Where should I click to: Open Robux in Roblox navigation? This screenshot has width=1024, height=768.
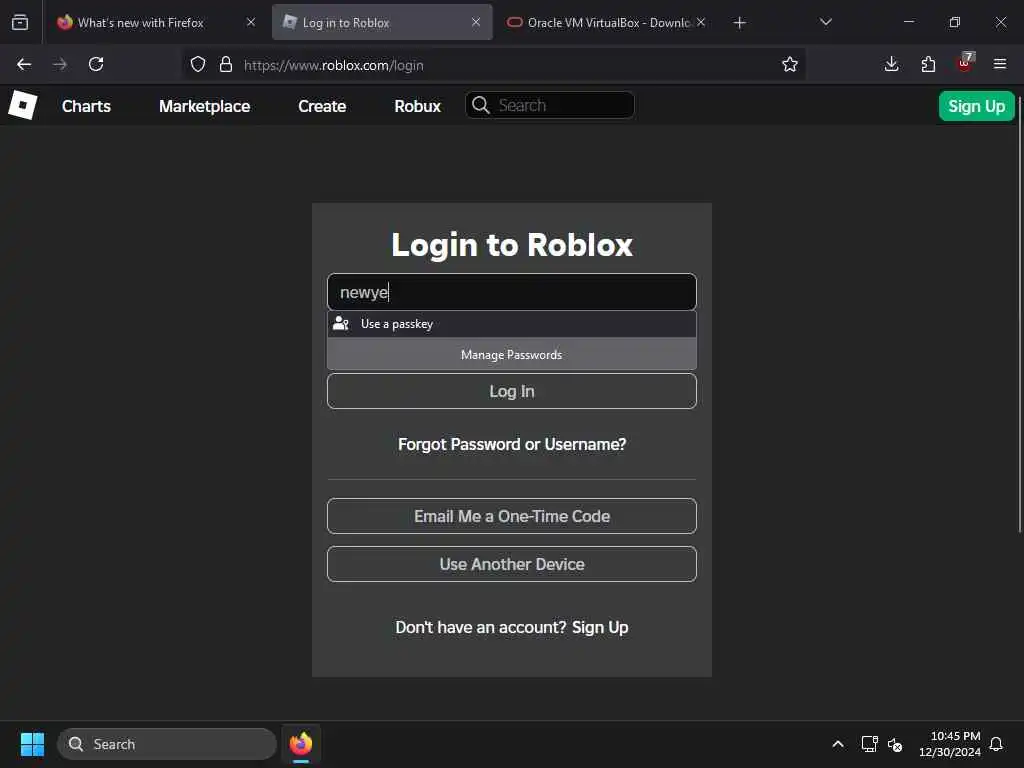point(417,106)
